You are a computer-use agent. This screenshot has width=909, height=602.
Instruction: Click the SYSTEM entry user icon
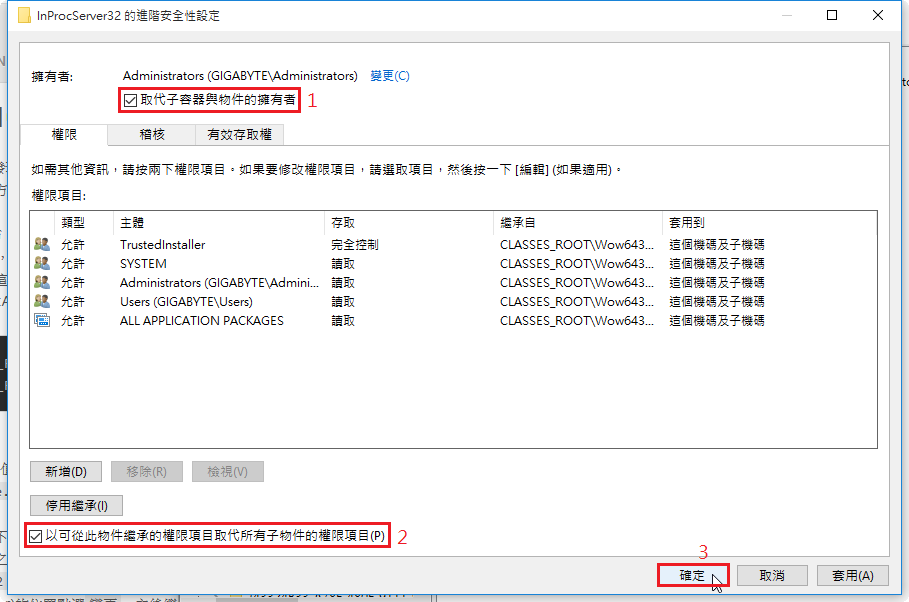42,264
